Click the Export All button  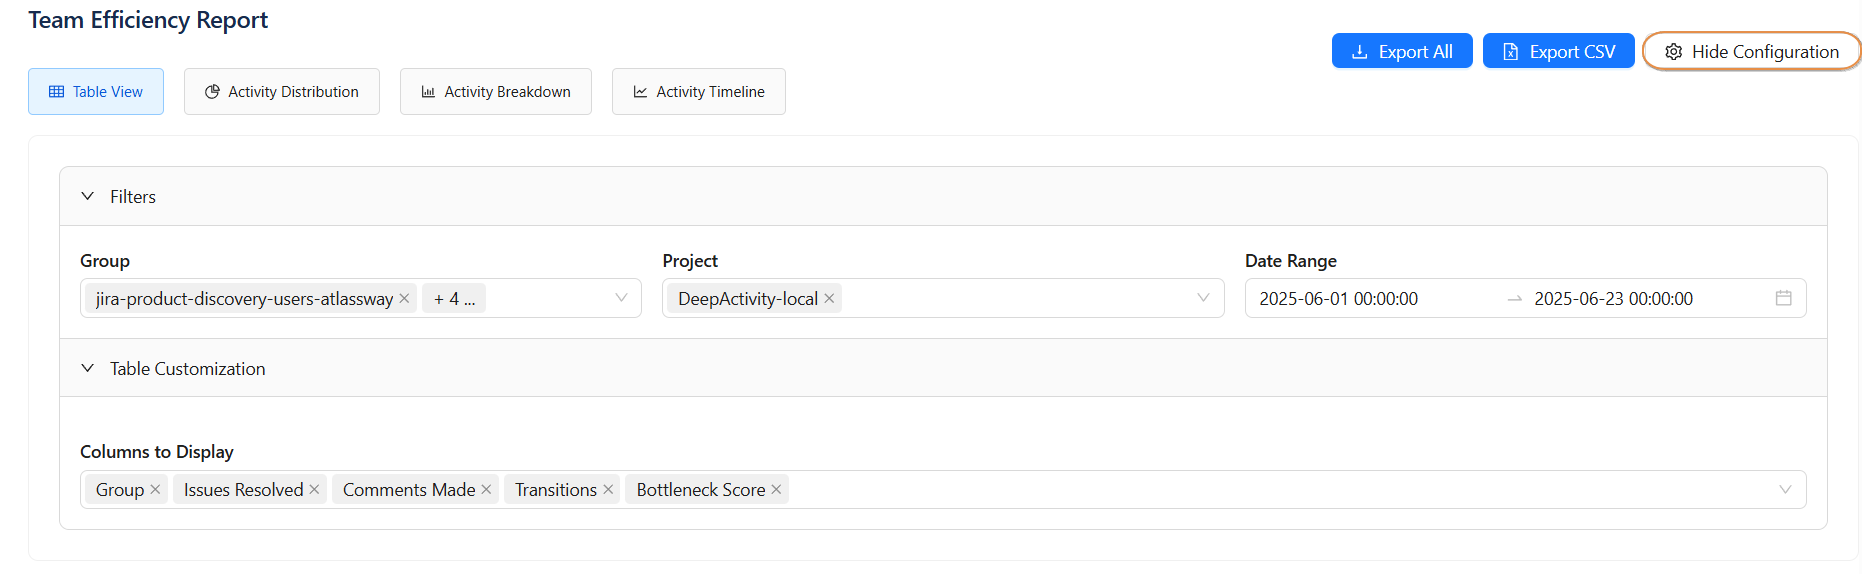(1402, 52)
